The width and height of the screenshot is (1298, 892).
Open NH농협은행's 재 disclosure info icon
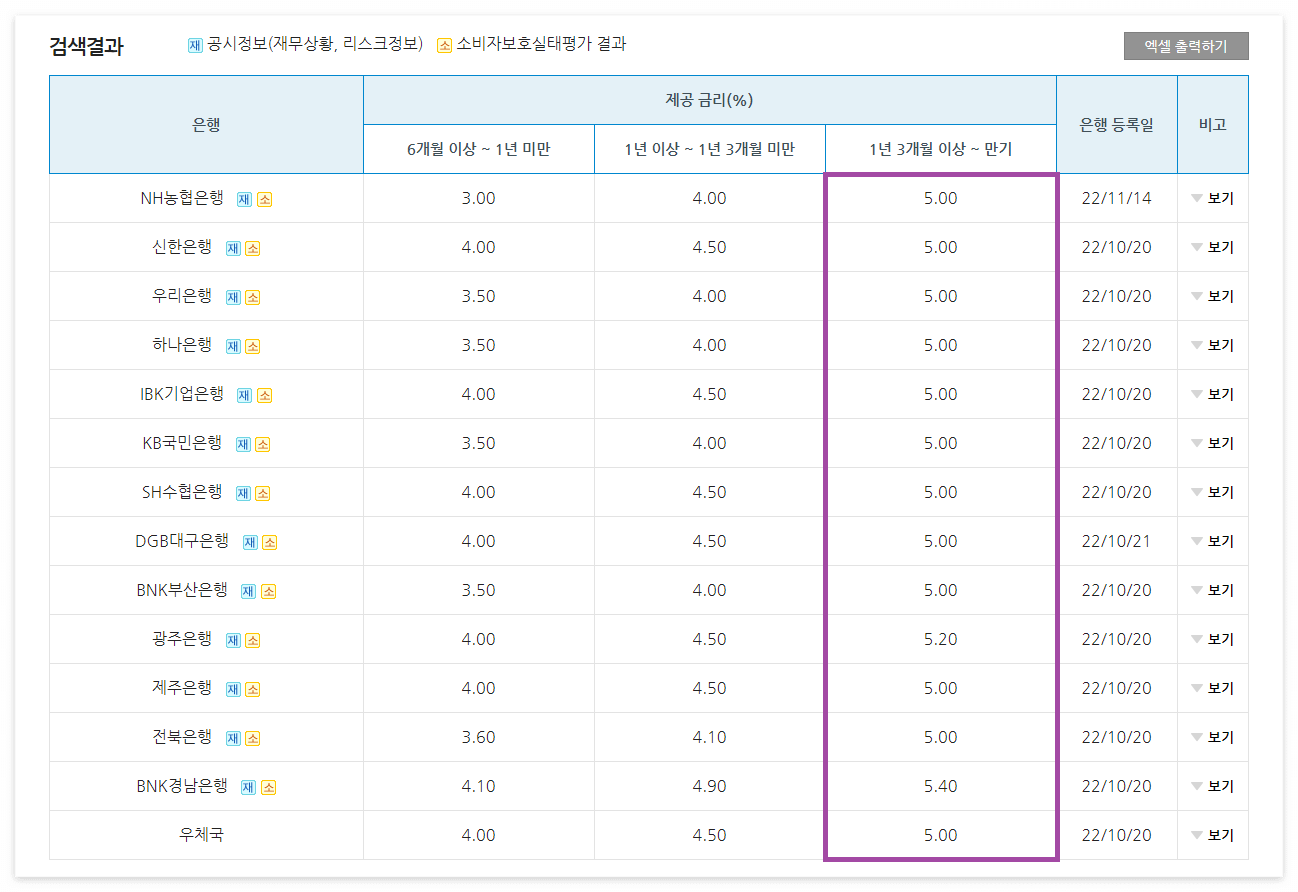(x=244, y=198)
